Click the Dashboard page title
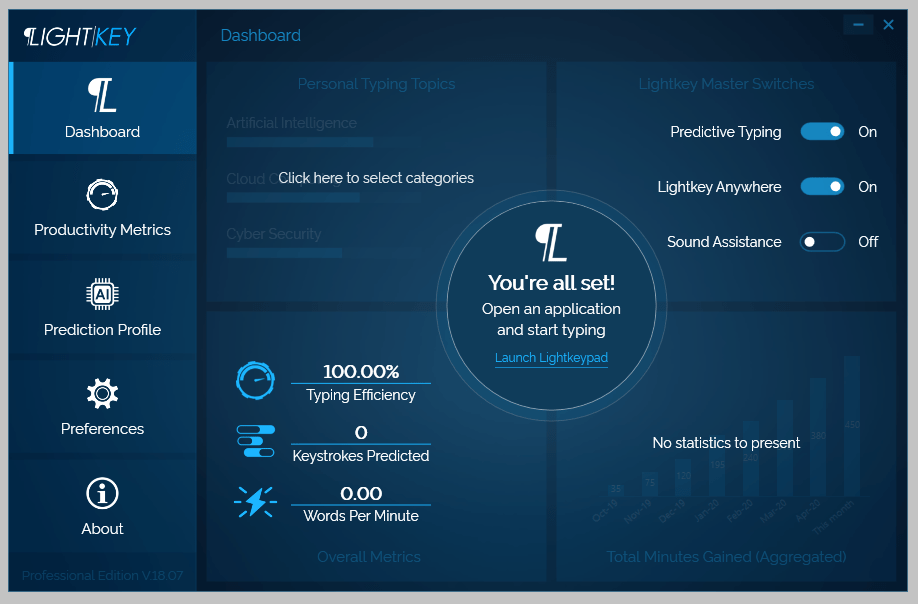 pos(261,36)
